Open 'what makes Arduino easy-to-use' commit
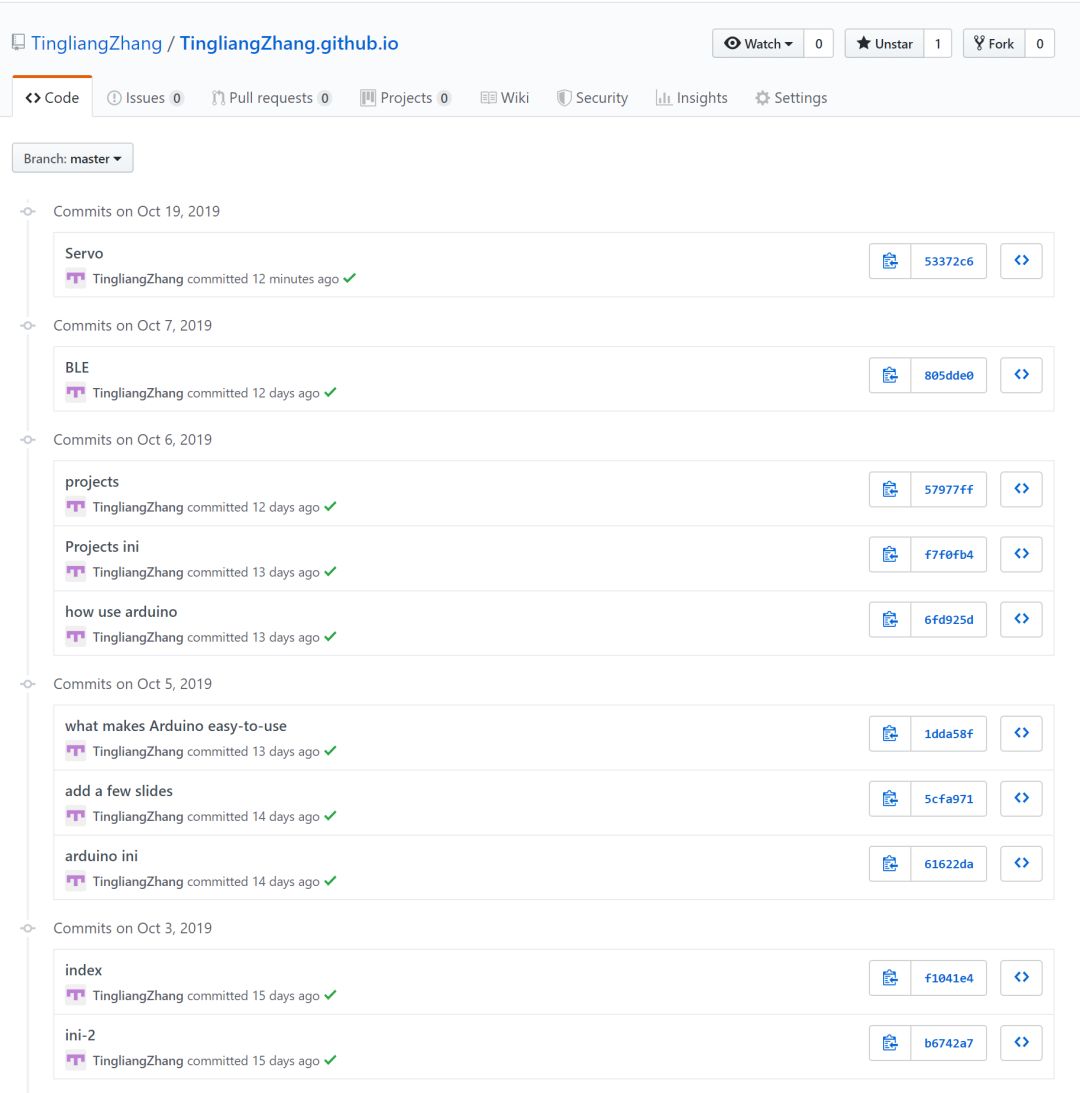 click(176, 726)
